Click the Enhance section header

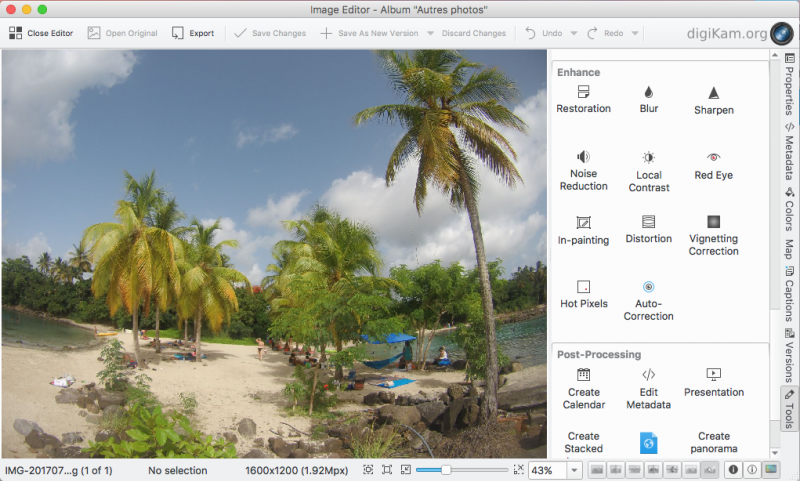[579, 72]
